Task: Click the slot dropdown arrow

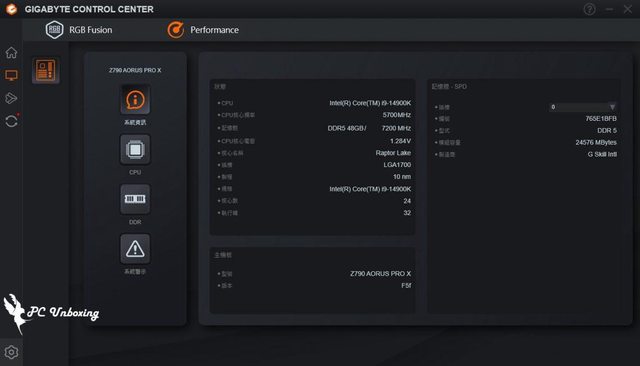Action: 612,107
